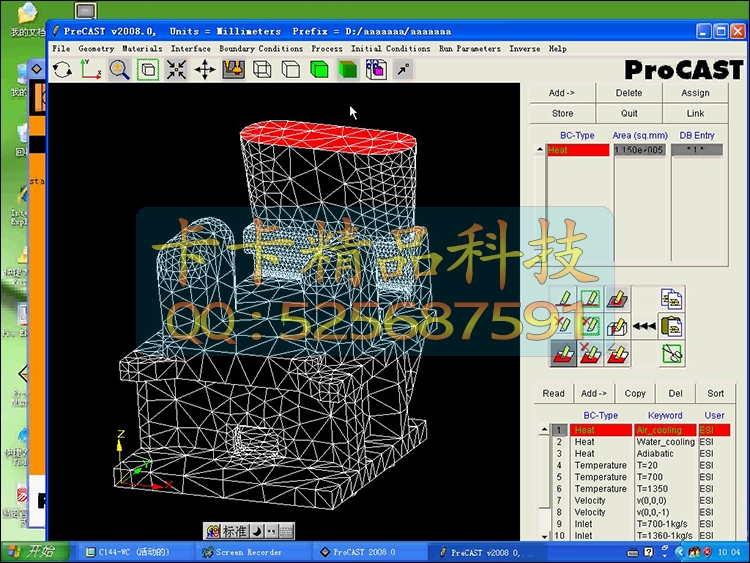Open the Materials menu
The height and width of the screenshot is (563, 750).
coord(142,48)
